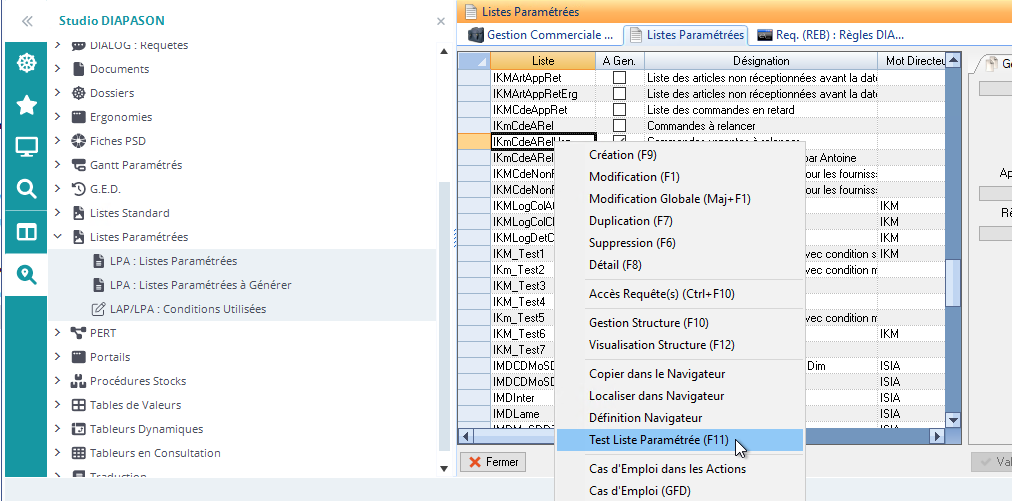This screenshot has width=1012, height=501.
Task: Expand the Documents tree node
Action: tap(57, 69)
